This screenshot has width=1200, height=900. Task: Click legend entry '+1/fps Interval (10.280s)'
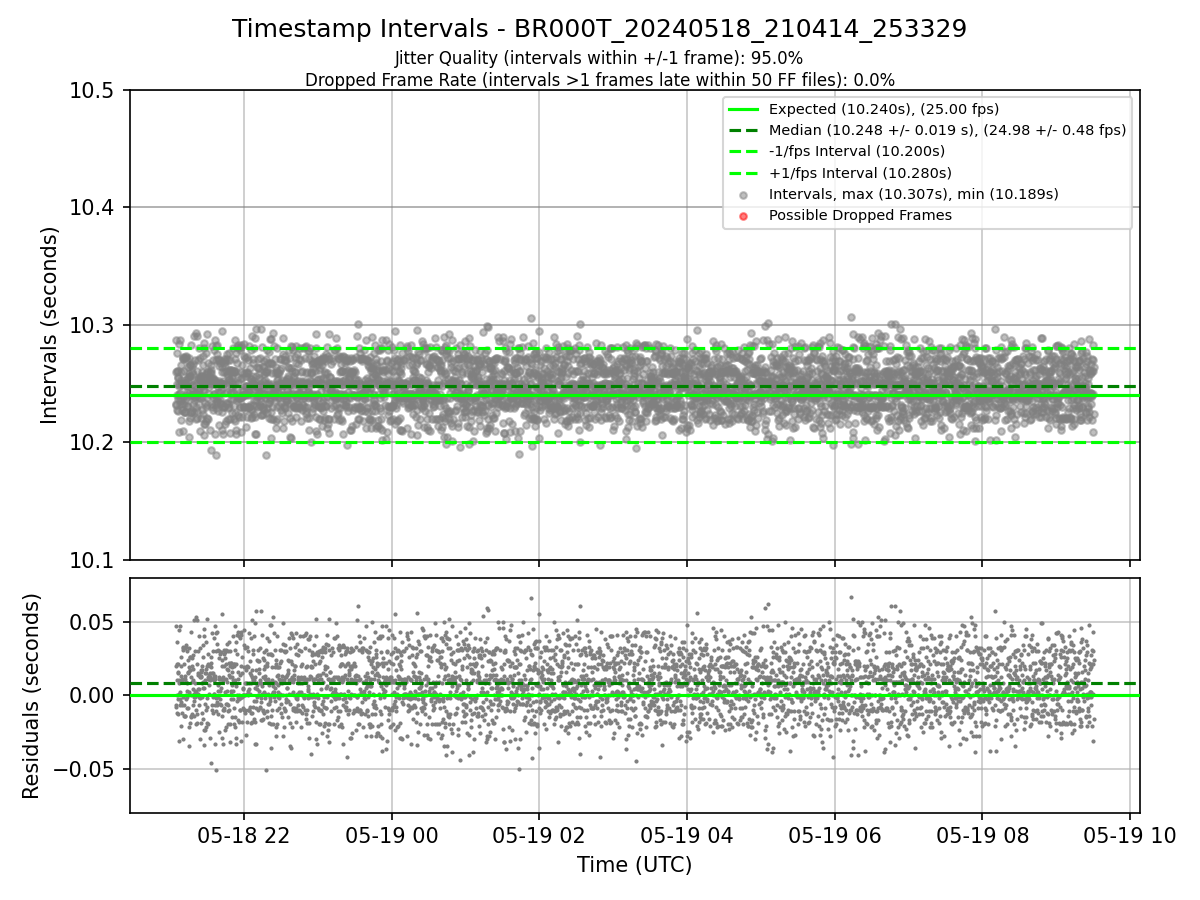pyautogui.click(x=859, y=173)
